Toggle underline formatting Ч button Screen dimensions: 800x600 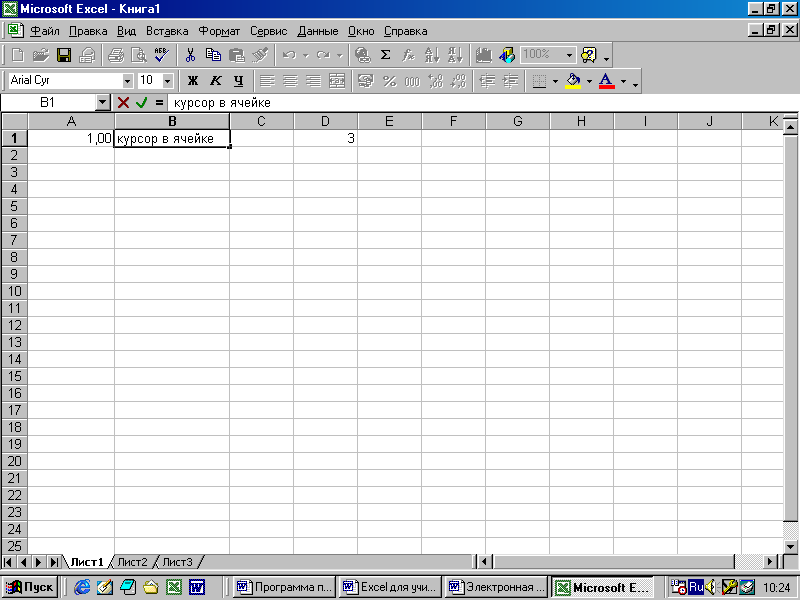pos(238,81)
